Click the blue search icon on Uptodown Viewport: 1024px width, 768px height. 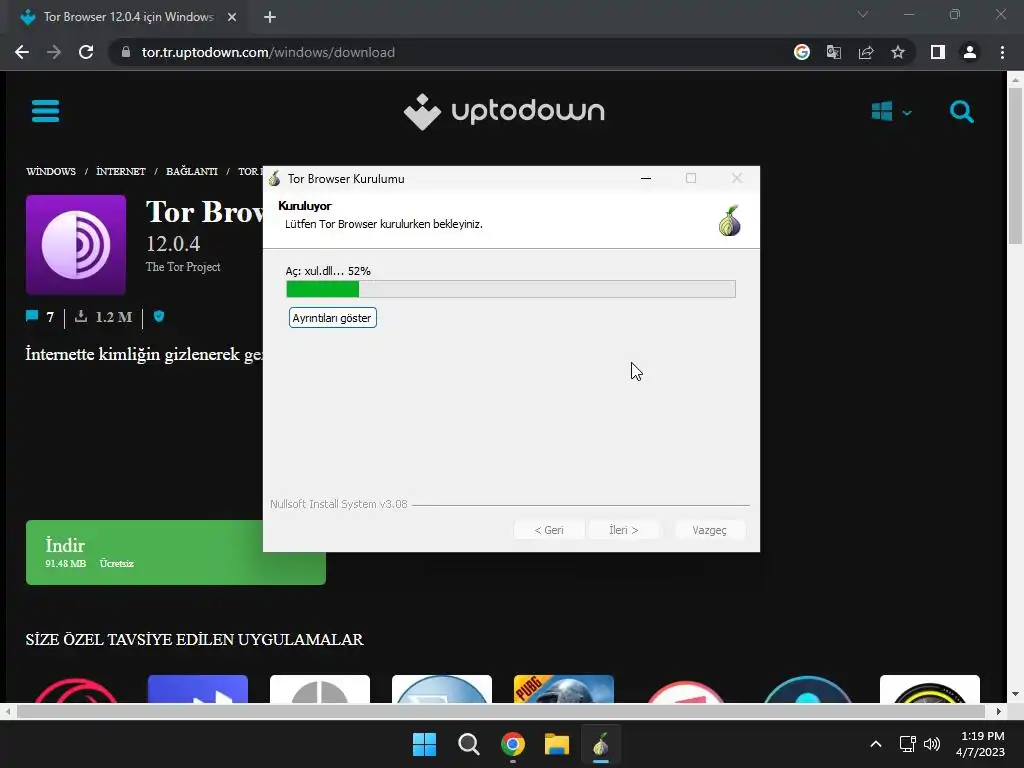point(961,112)
